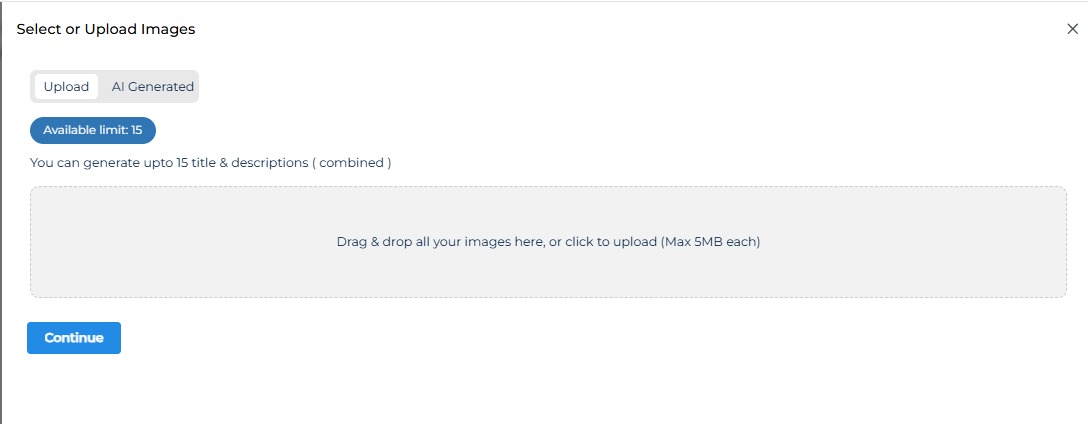
Task: Click the 'Max 5MB each' upload hint text
Action: click(x=710, y=242)
